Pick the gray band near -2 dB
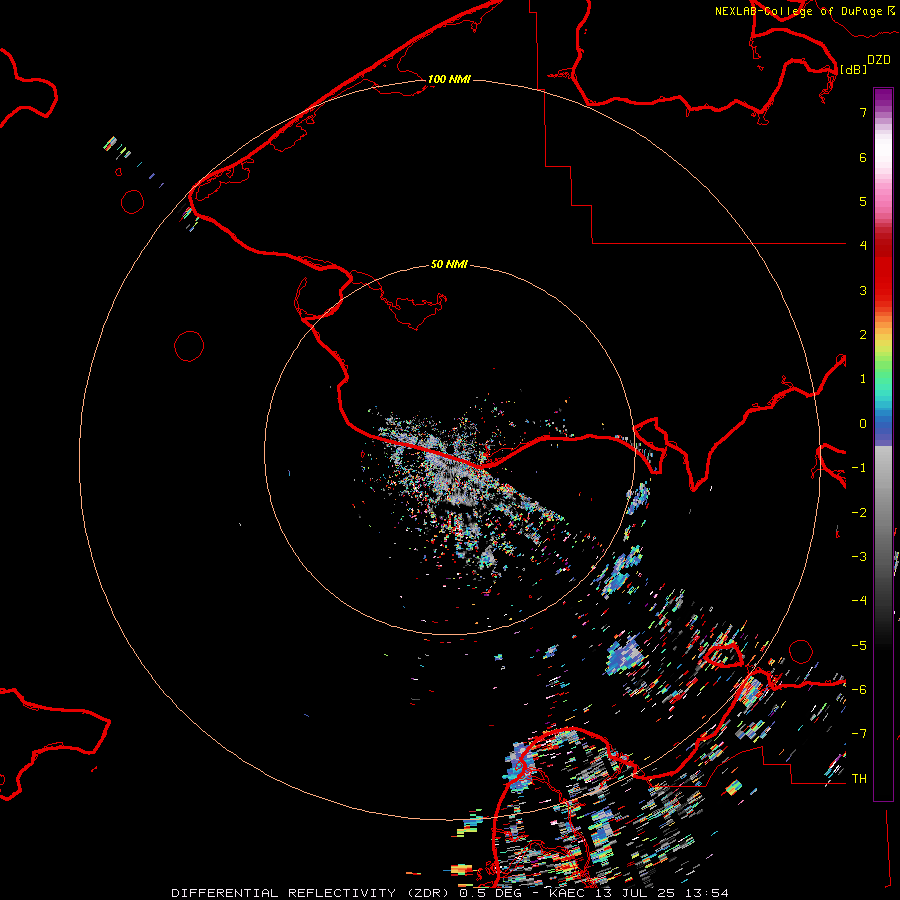This screenshot has width=900, height=900. [883, 513]
